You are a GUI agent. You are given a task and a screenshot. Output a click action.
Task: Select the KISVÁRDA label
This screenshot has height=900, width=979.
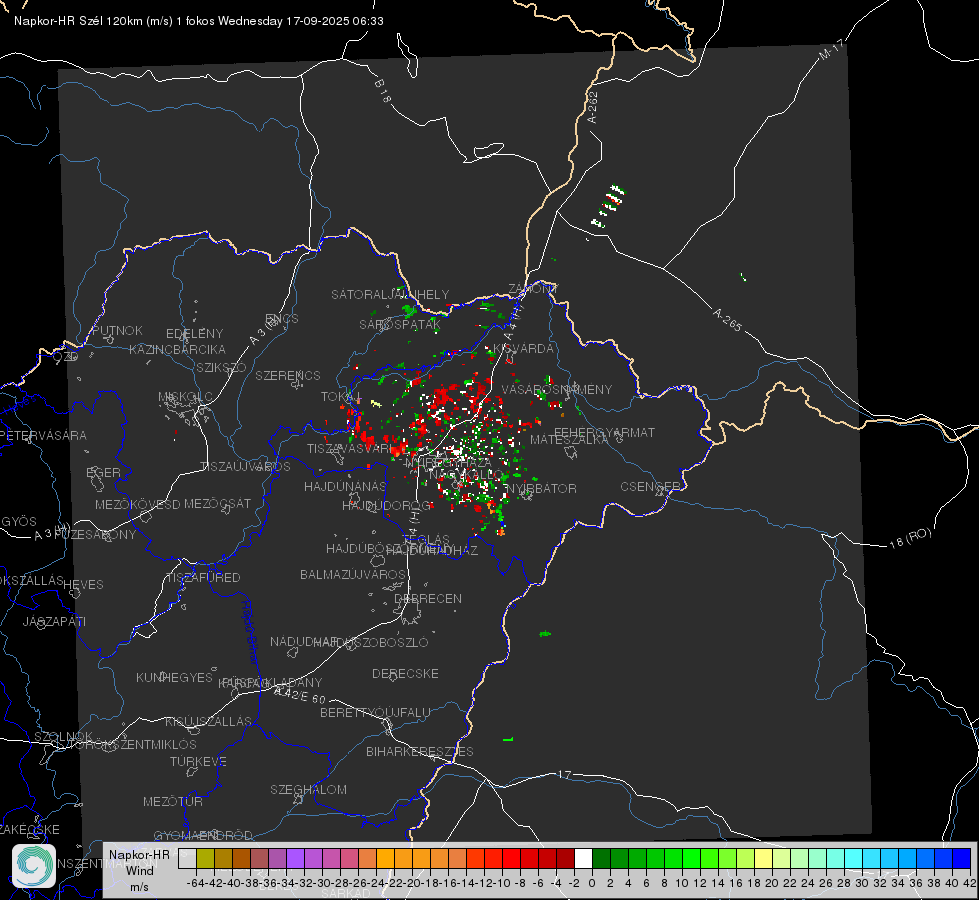(x=524, y=348)
